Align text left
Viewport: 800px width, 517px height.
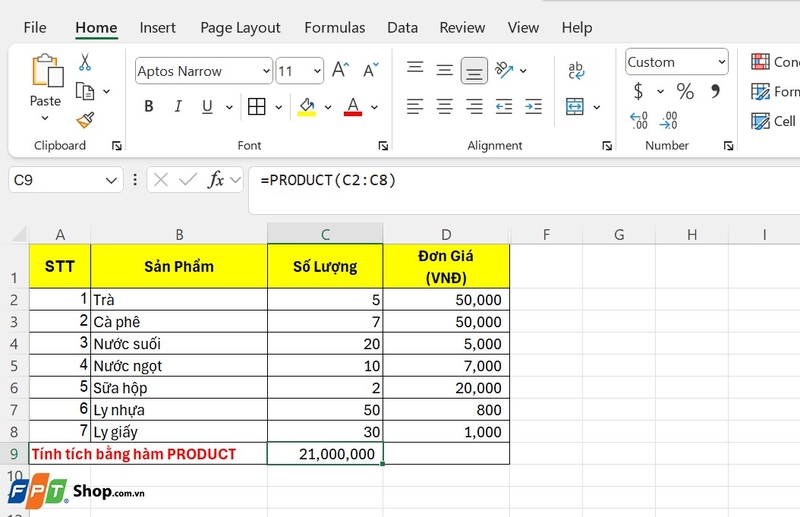click(415, 106)
